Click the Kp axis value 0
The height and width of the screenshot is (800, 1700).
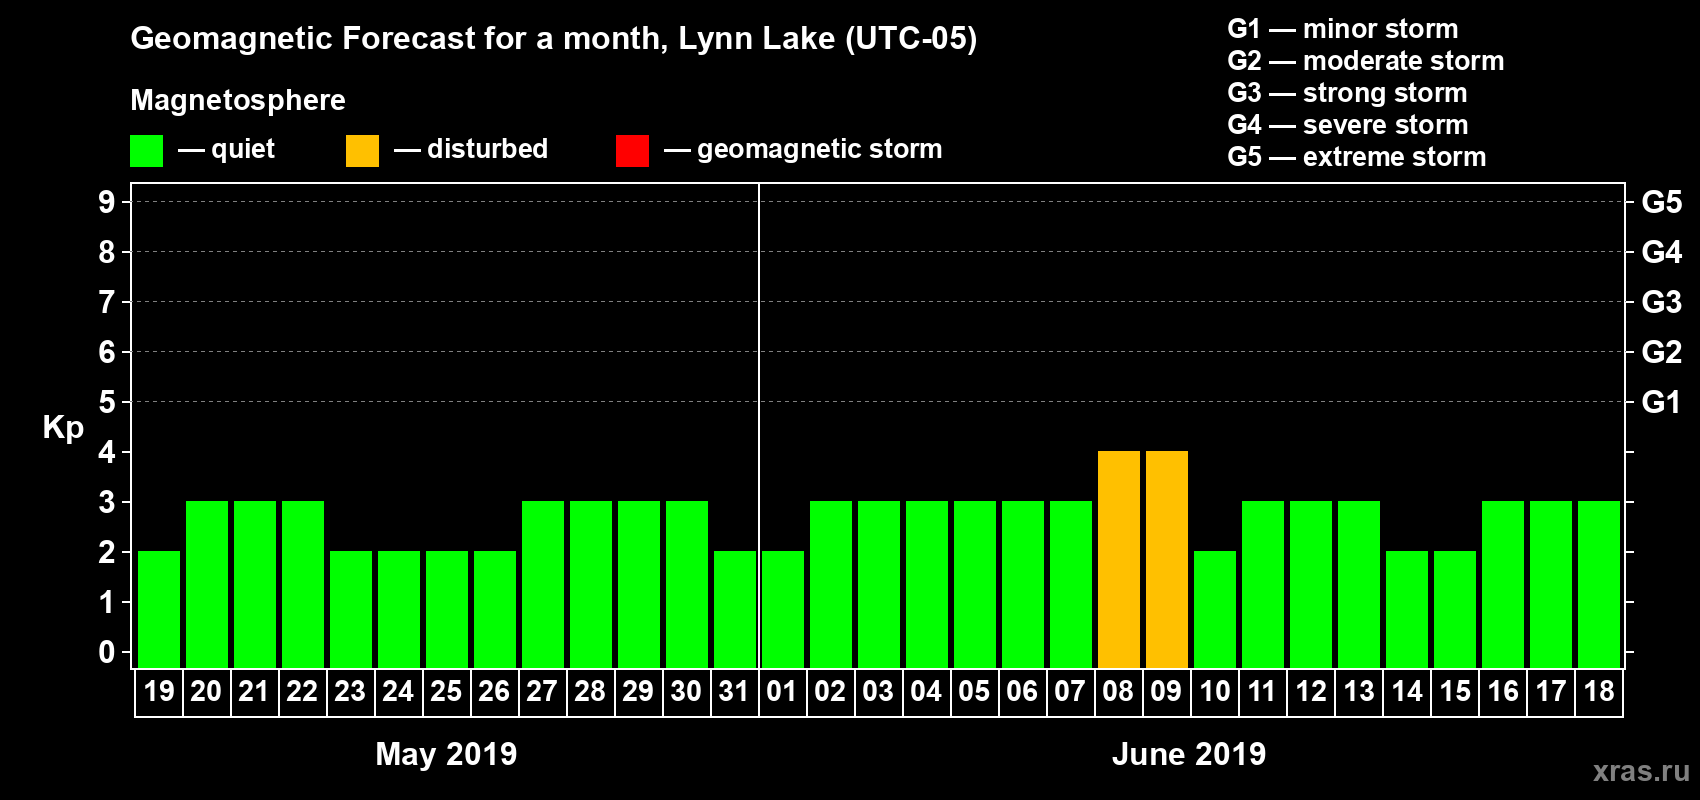(x=107, y=652)
